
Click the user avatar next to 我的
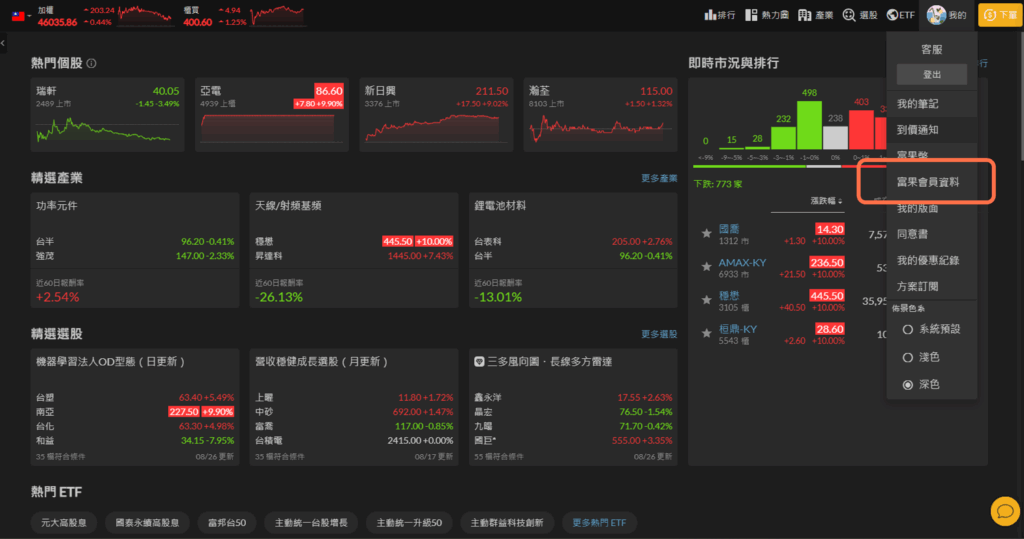(x=936, y=14)
